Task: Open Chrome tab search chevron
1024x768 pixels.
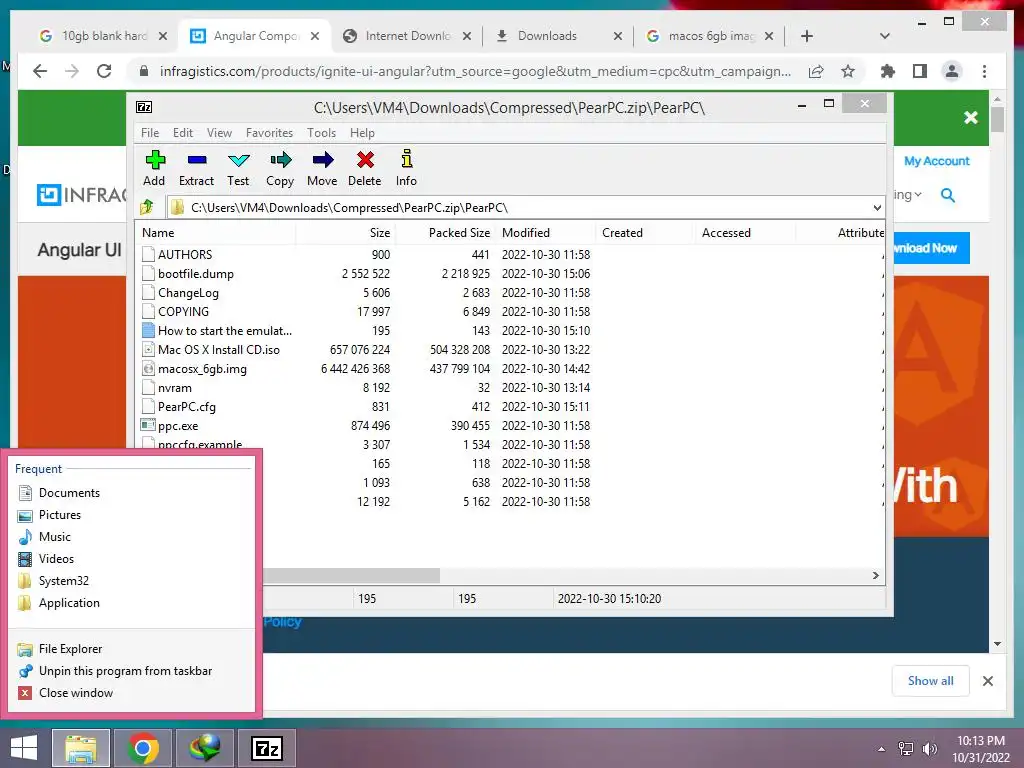Action: (x=885, y=36)
